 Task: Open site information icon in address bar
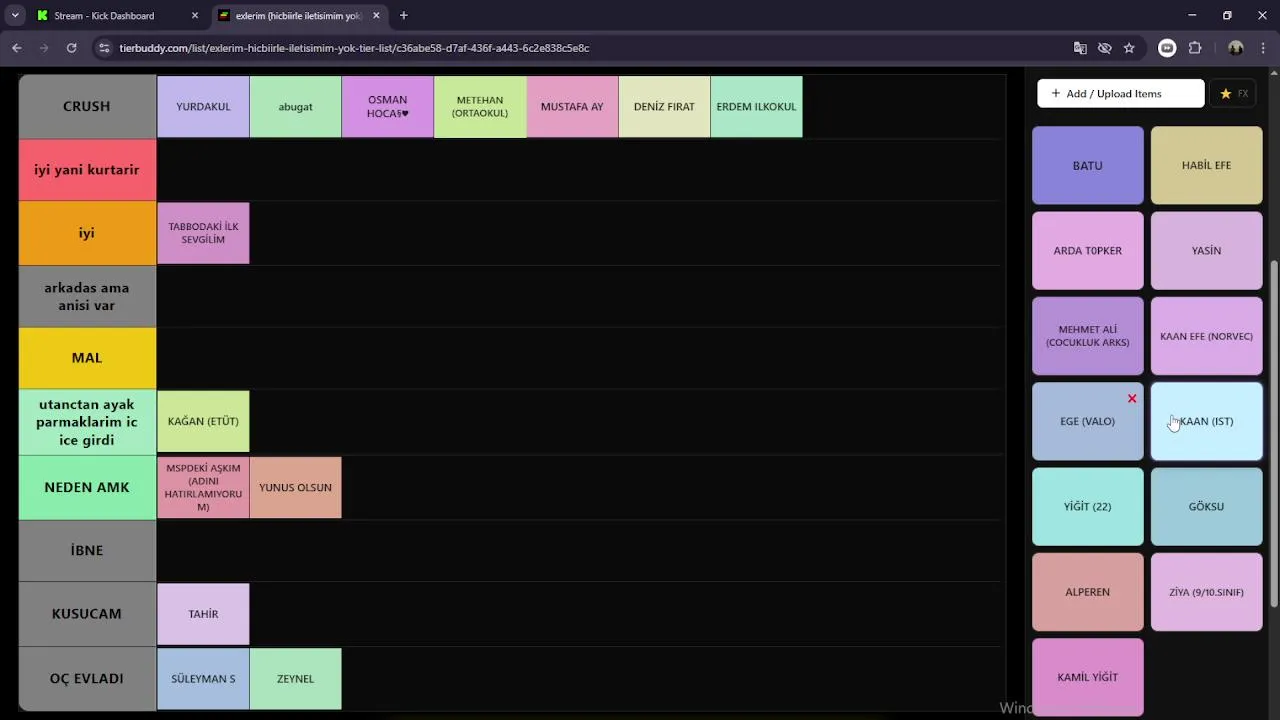[104, 48]
